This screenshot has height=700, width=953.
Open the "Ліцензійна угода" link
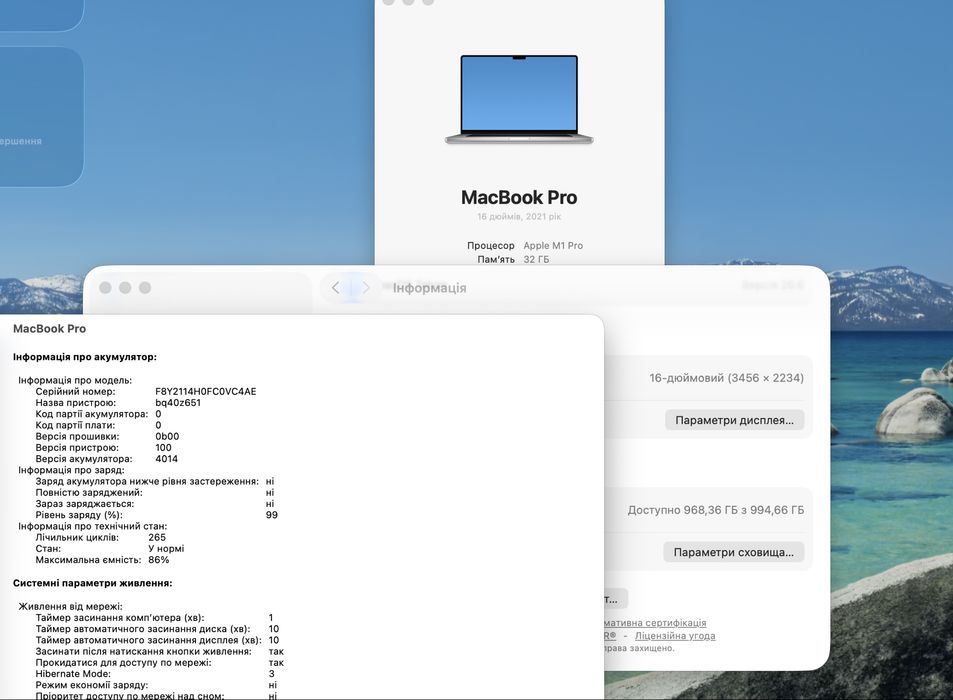675,636
